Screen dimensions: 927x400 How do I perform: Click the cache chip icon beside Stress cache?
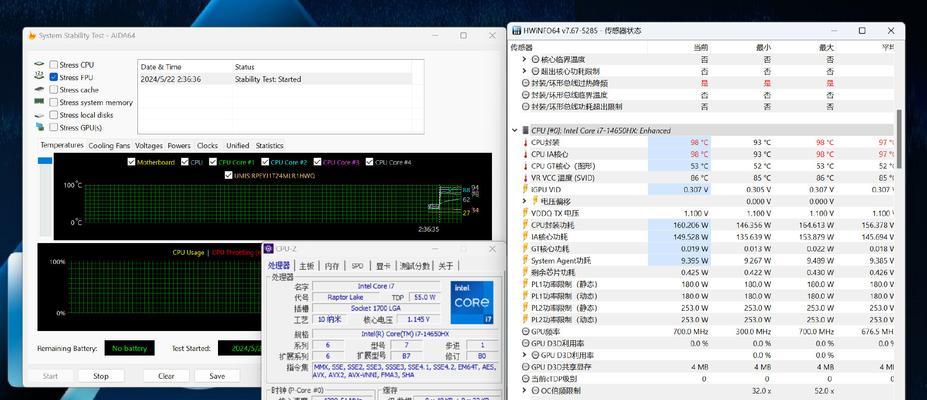(x=39, y=89)
